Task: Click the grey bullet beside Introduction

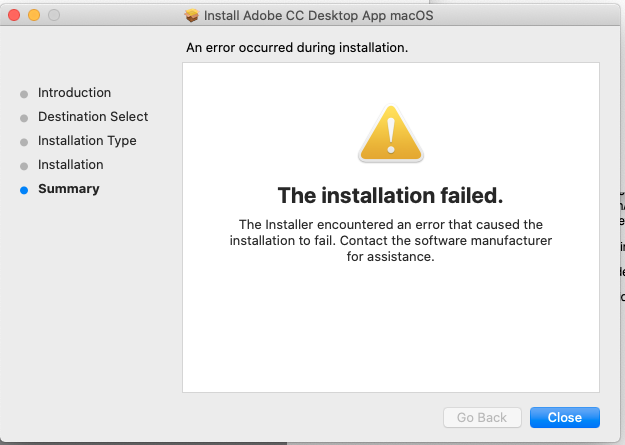Action: click(x=24, y=94)
